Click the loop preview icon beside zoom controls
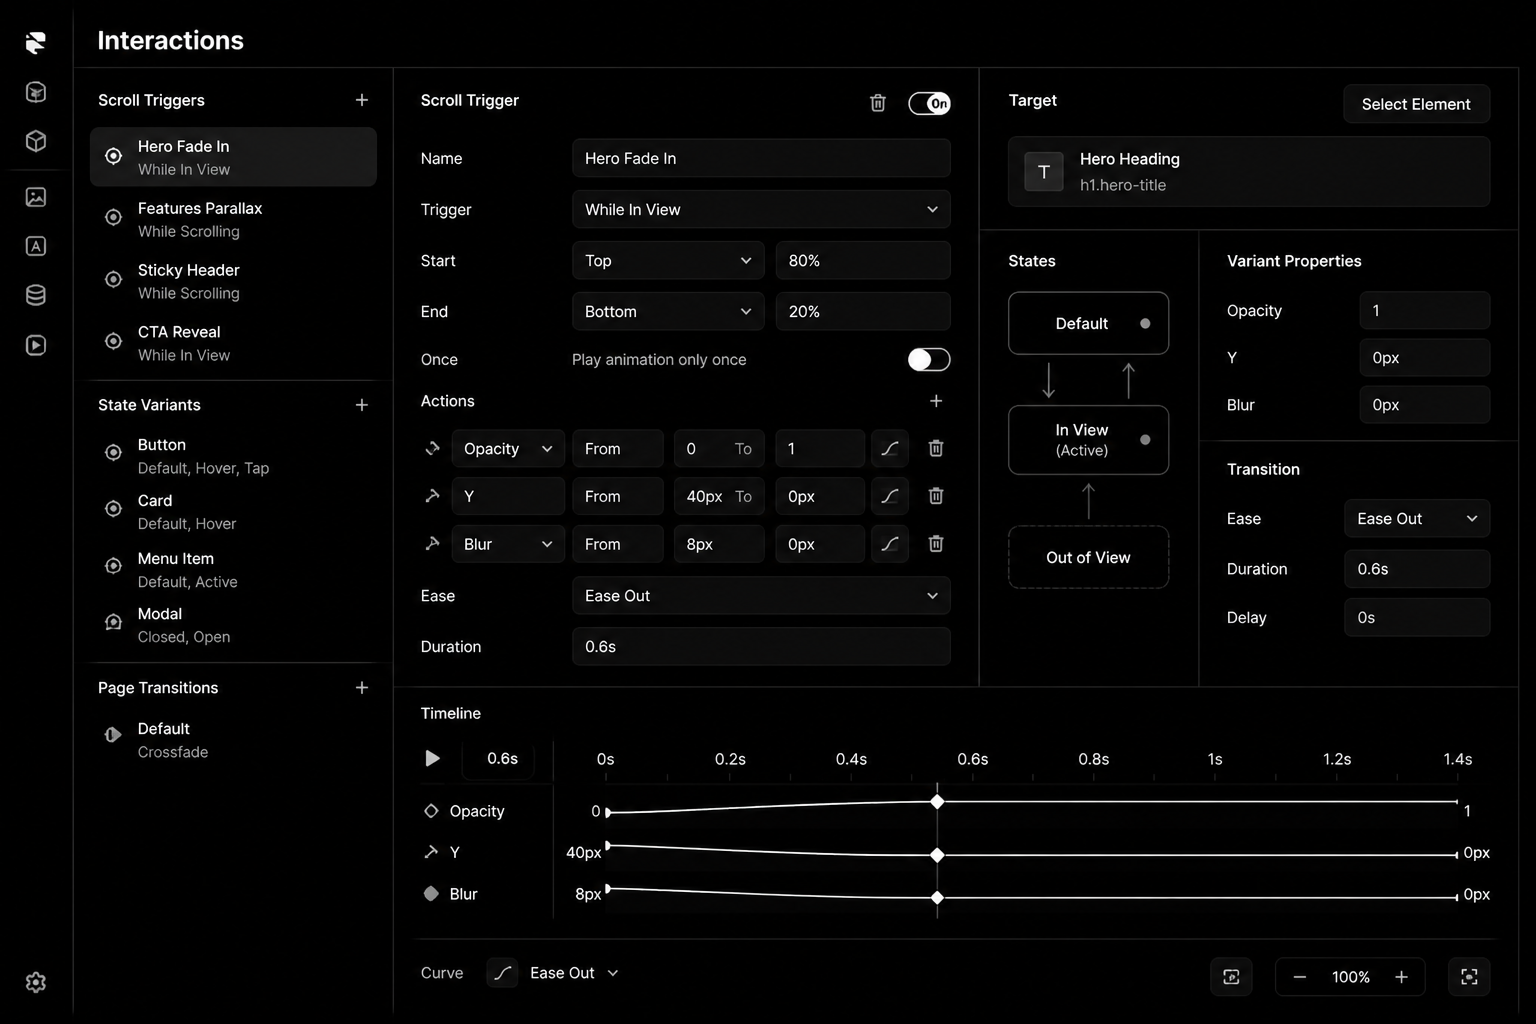 (x=1231, y=977)
